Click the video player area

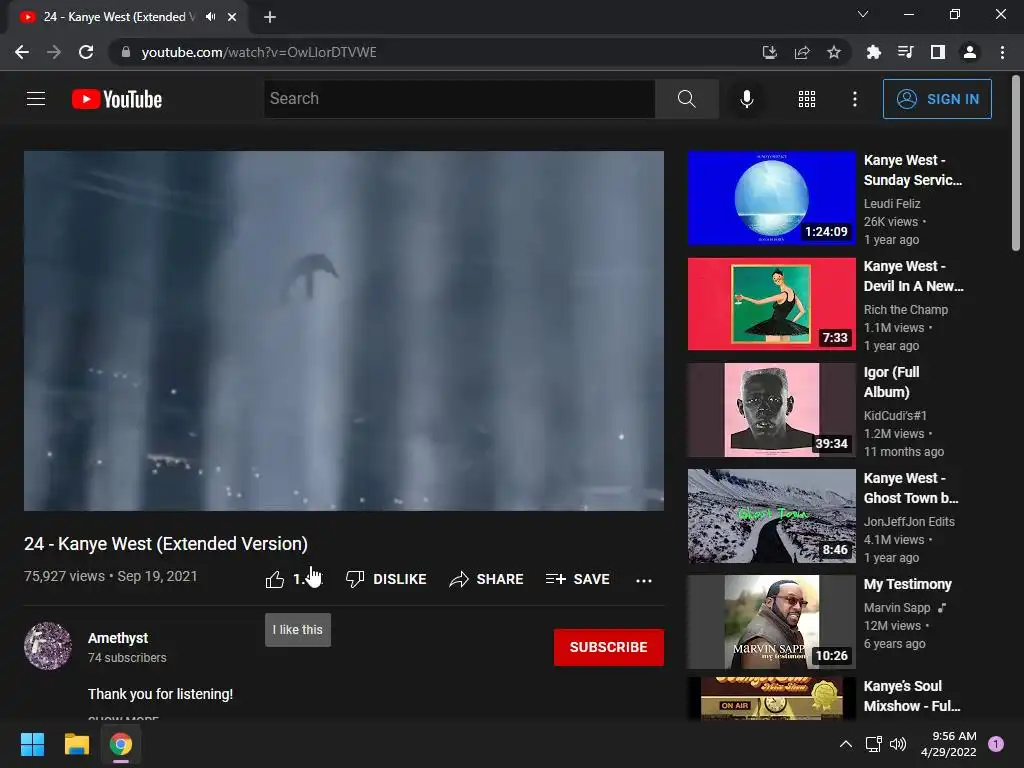[x=344, y=330]
